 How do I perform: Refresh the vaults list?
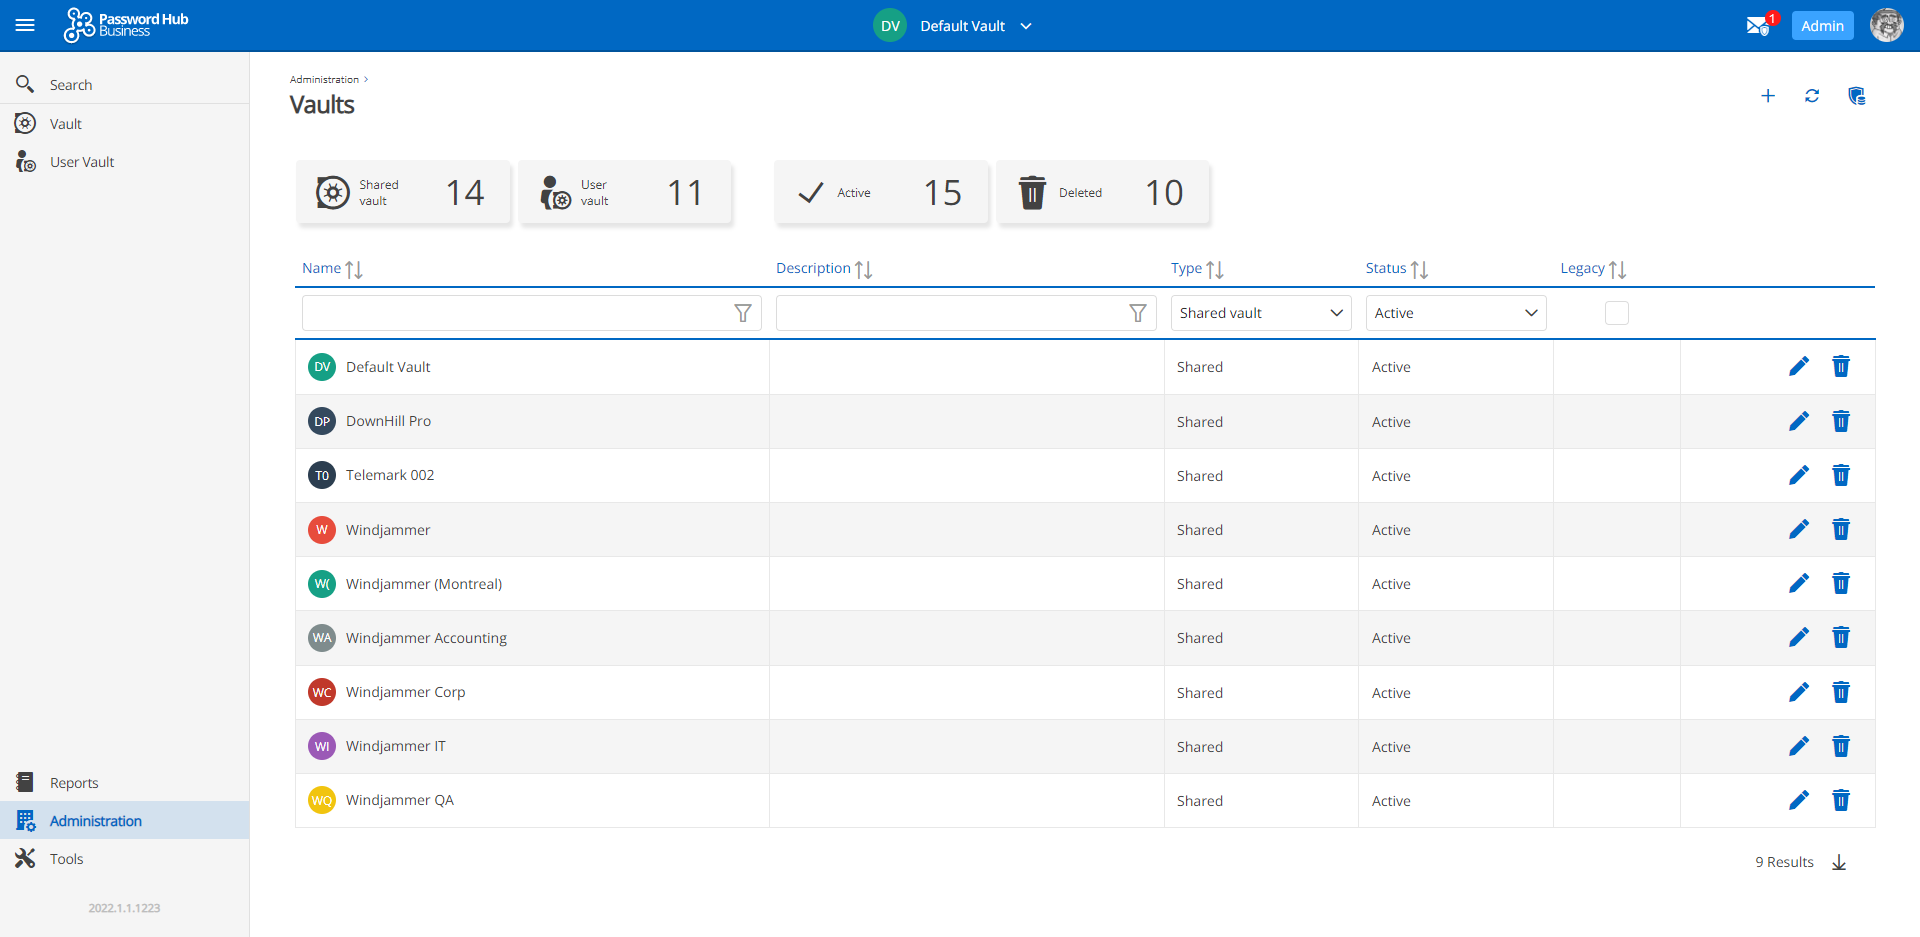(x=1811, y=96)
